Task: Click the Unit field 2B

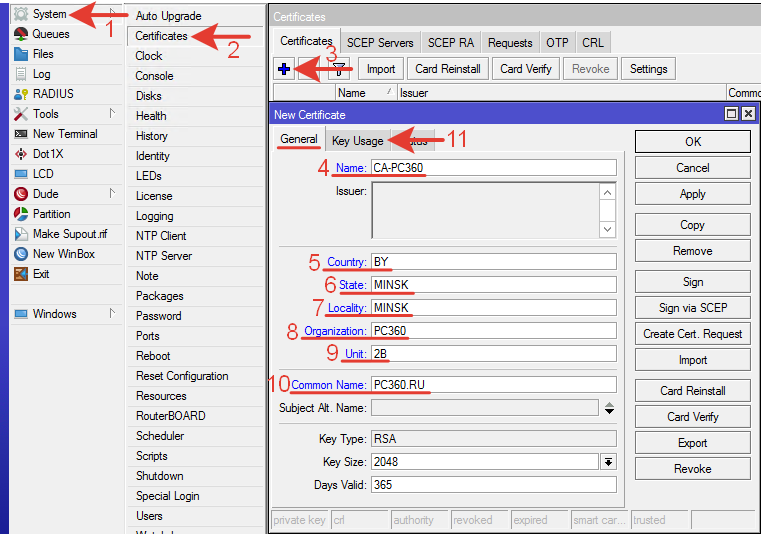Action: tap(494, 354)
